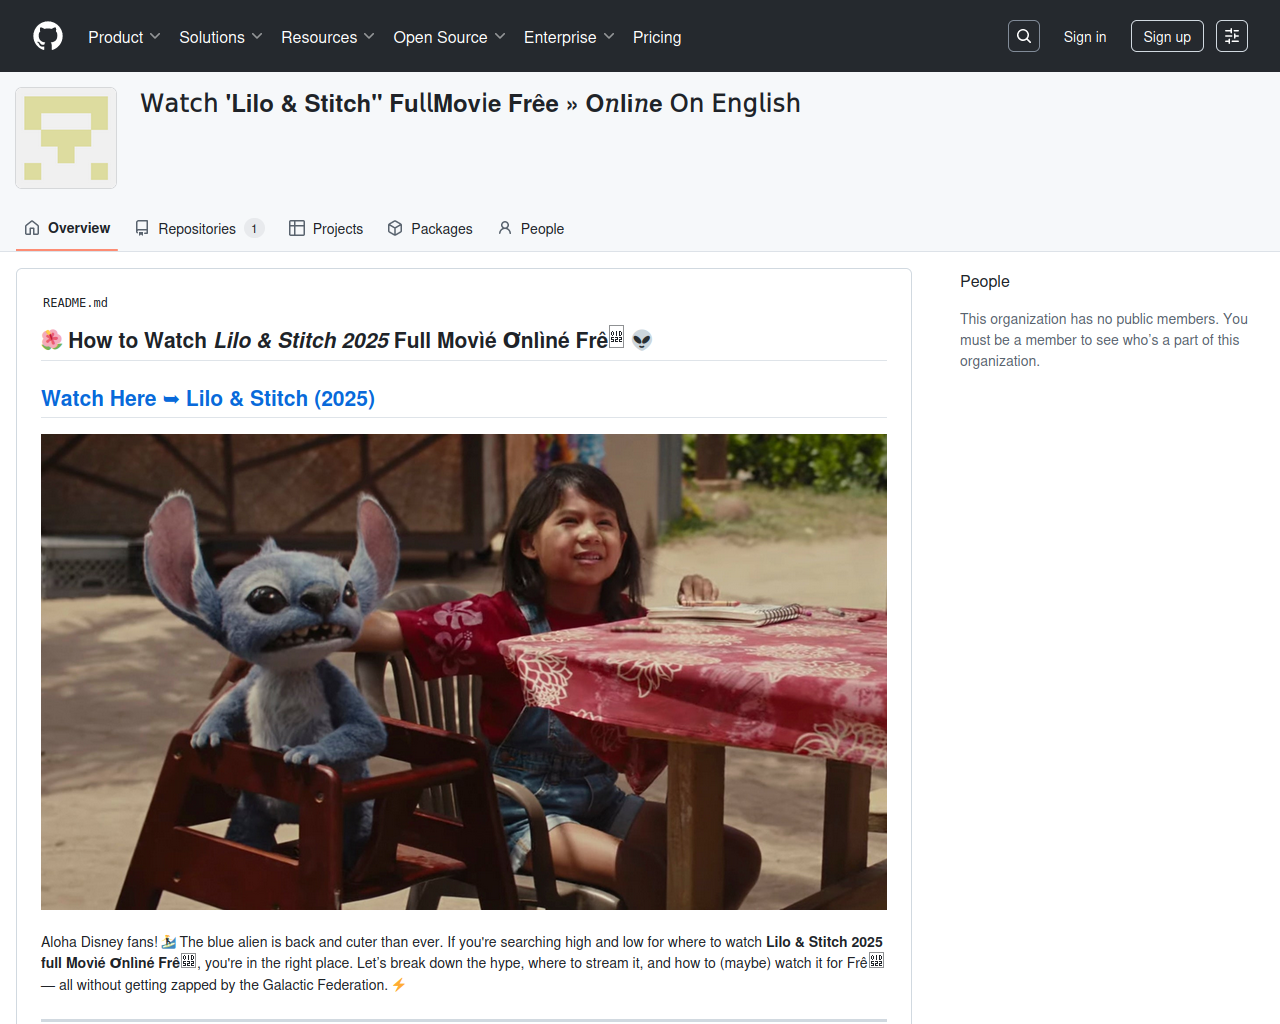Open the GitHub homepage logo
The width and height of the screenshot is (1280, 1024).
click(x=48, y=36)
